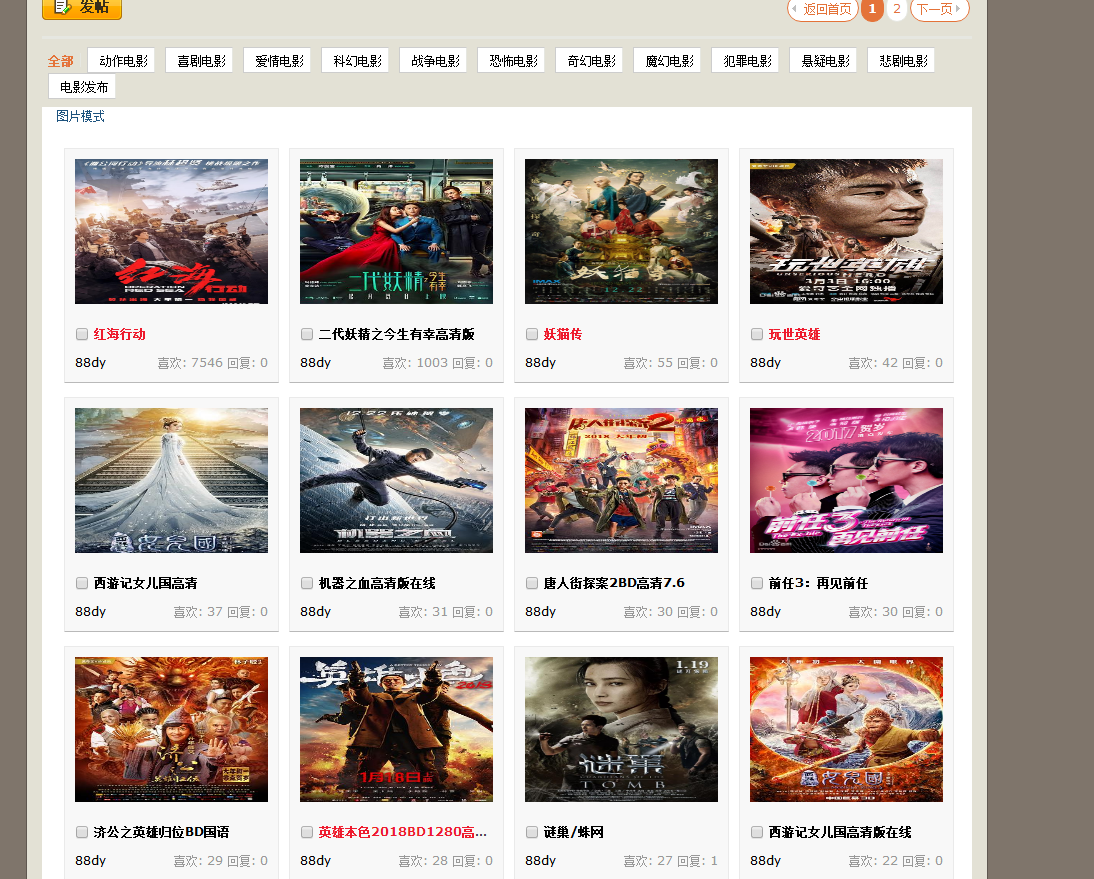Check the box beside 二代妖精之今生有幸高清版
1094x879 pixels.
click(x=306, y=334)
